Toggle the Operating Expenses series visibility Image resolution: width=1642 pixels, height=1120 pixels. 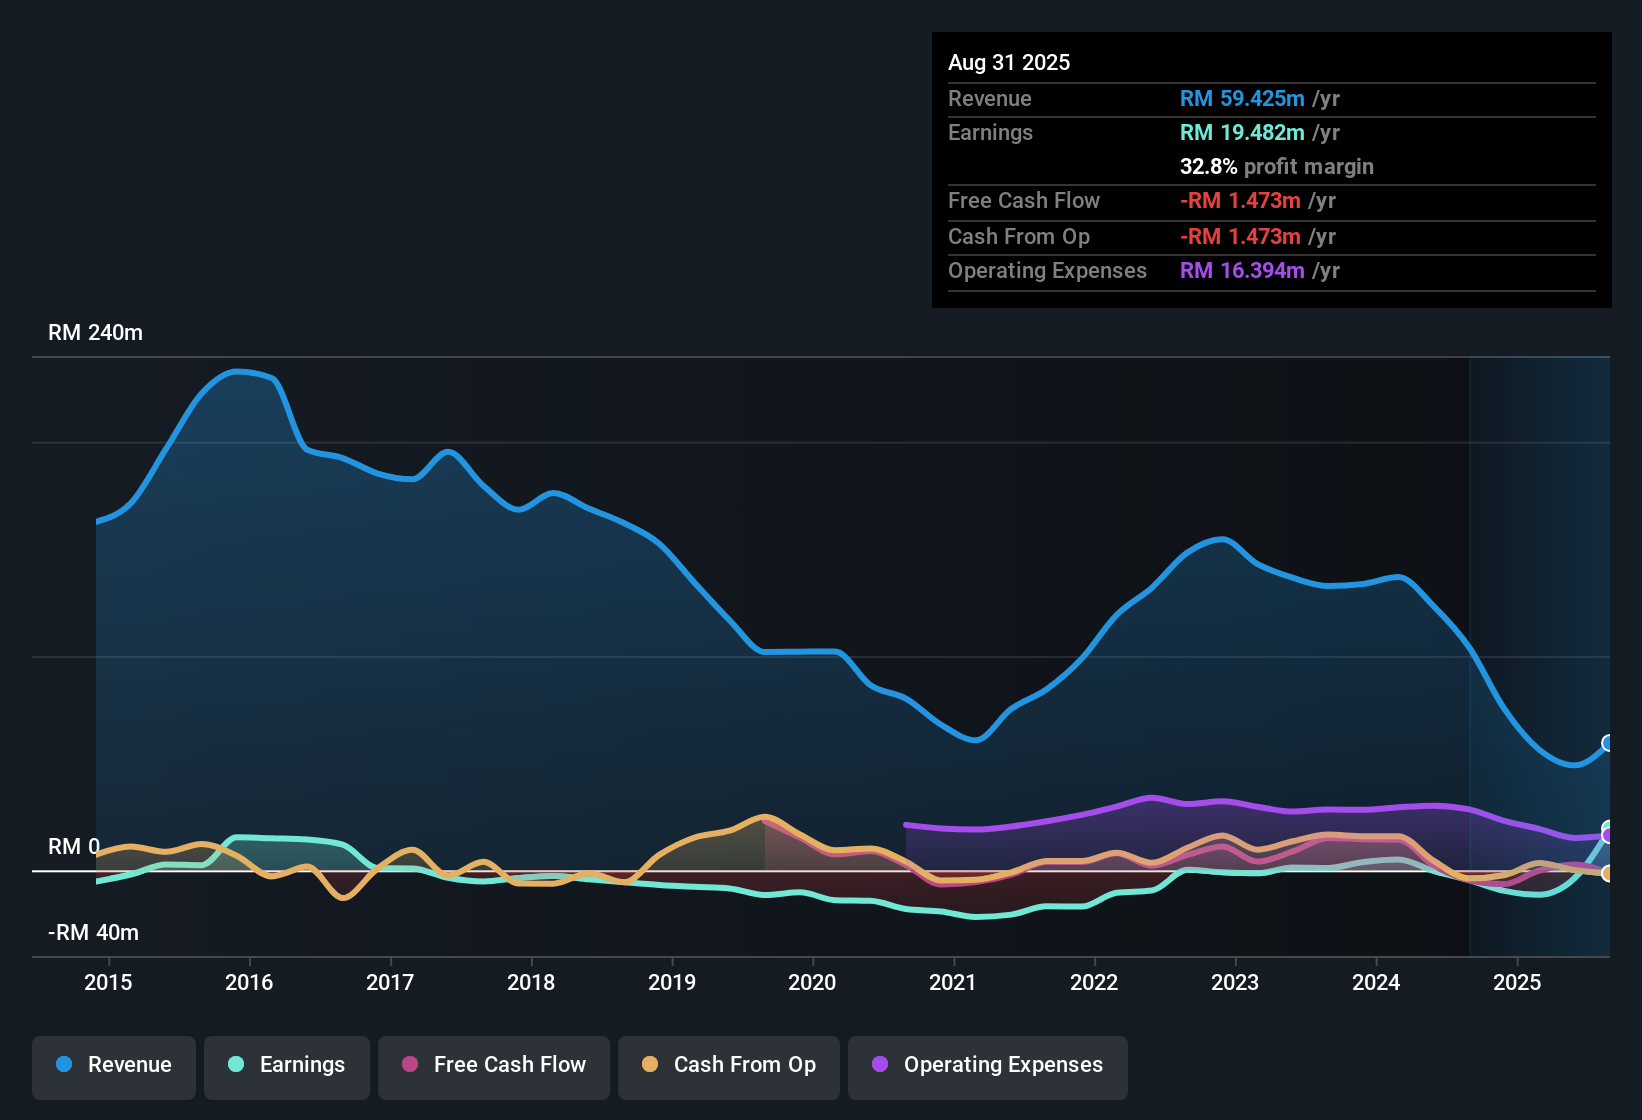point(987,1067)
